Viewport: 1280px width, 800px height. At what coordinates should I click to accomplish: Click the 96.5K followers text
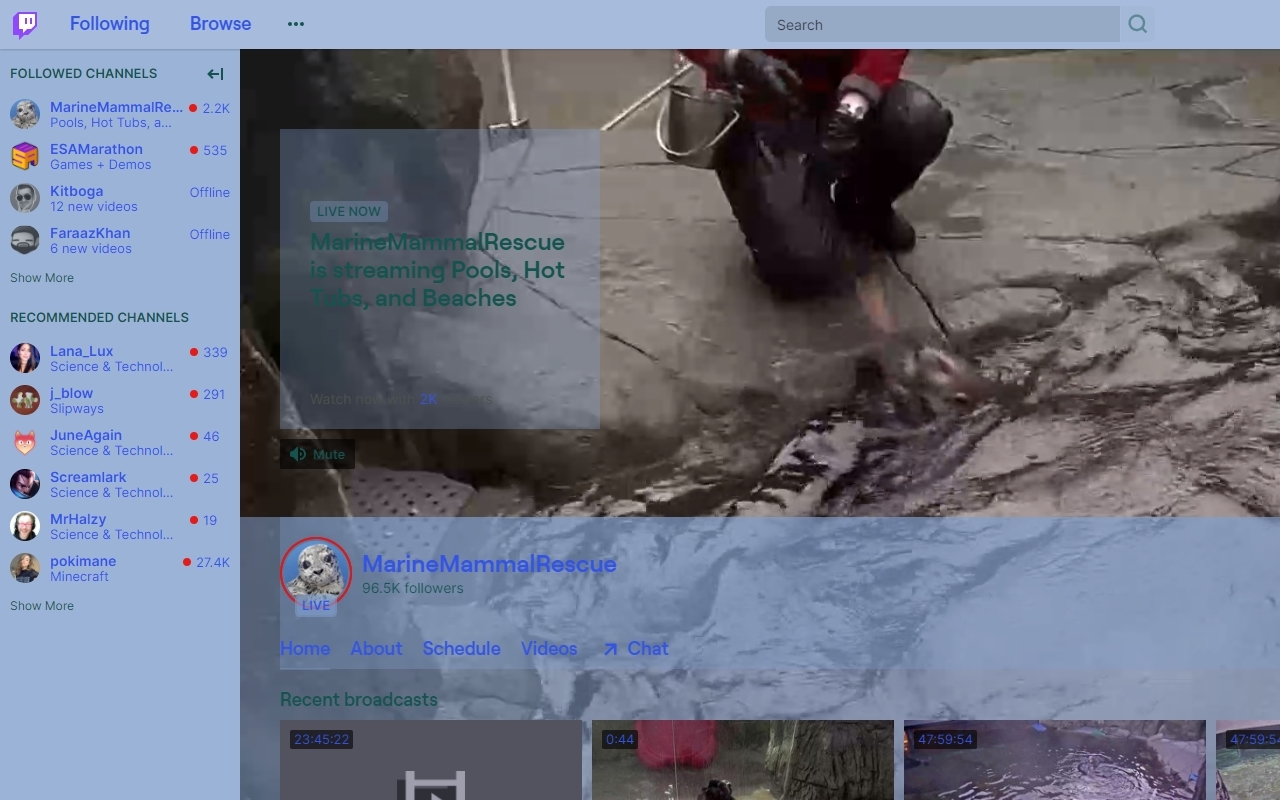coord(413,588)
